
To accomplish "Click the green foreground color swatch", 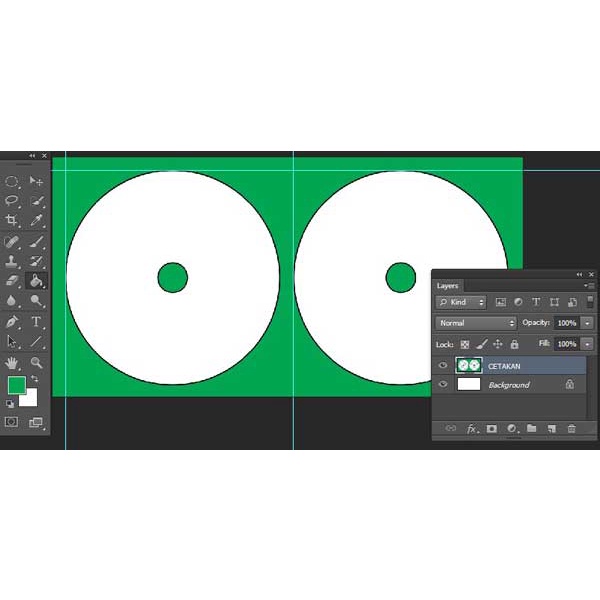I will 16,385.
